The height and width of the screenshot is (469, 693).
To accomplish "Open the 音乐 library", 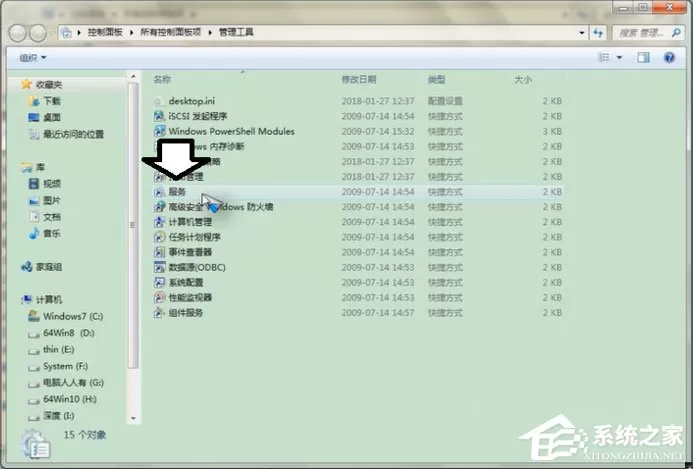I will pos(52,234).
